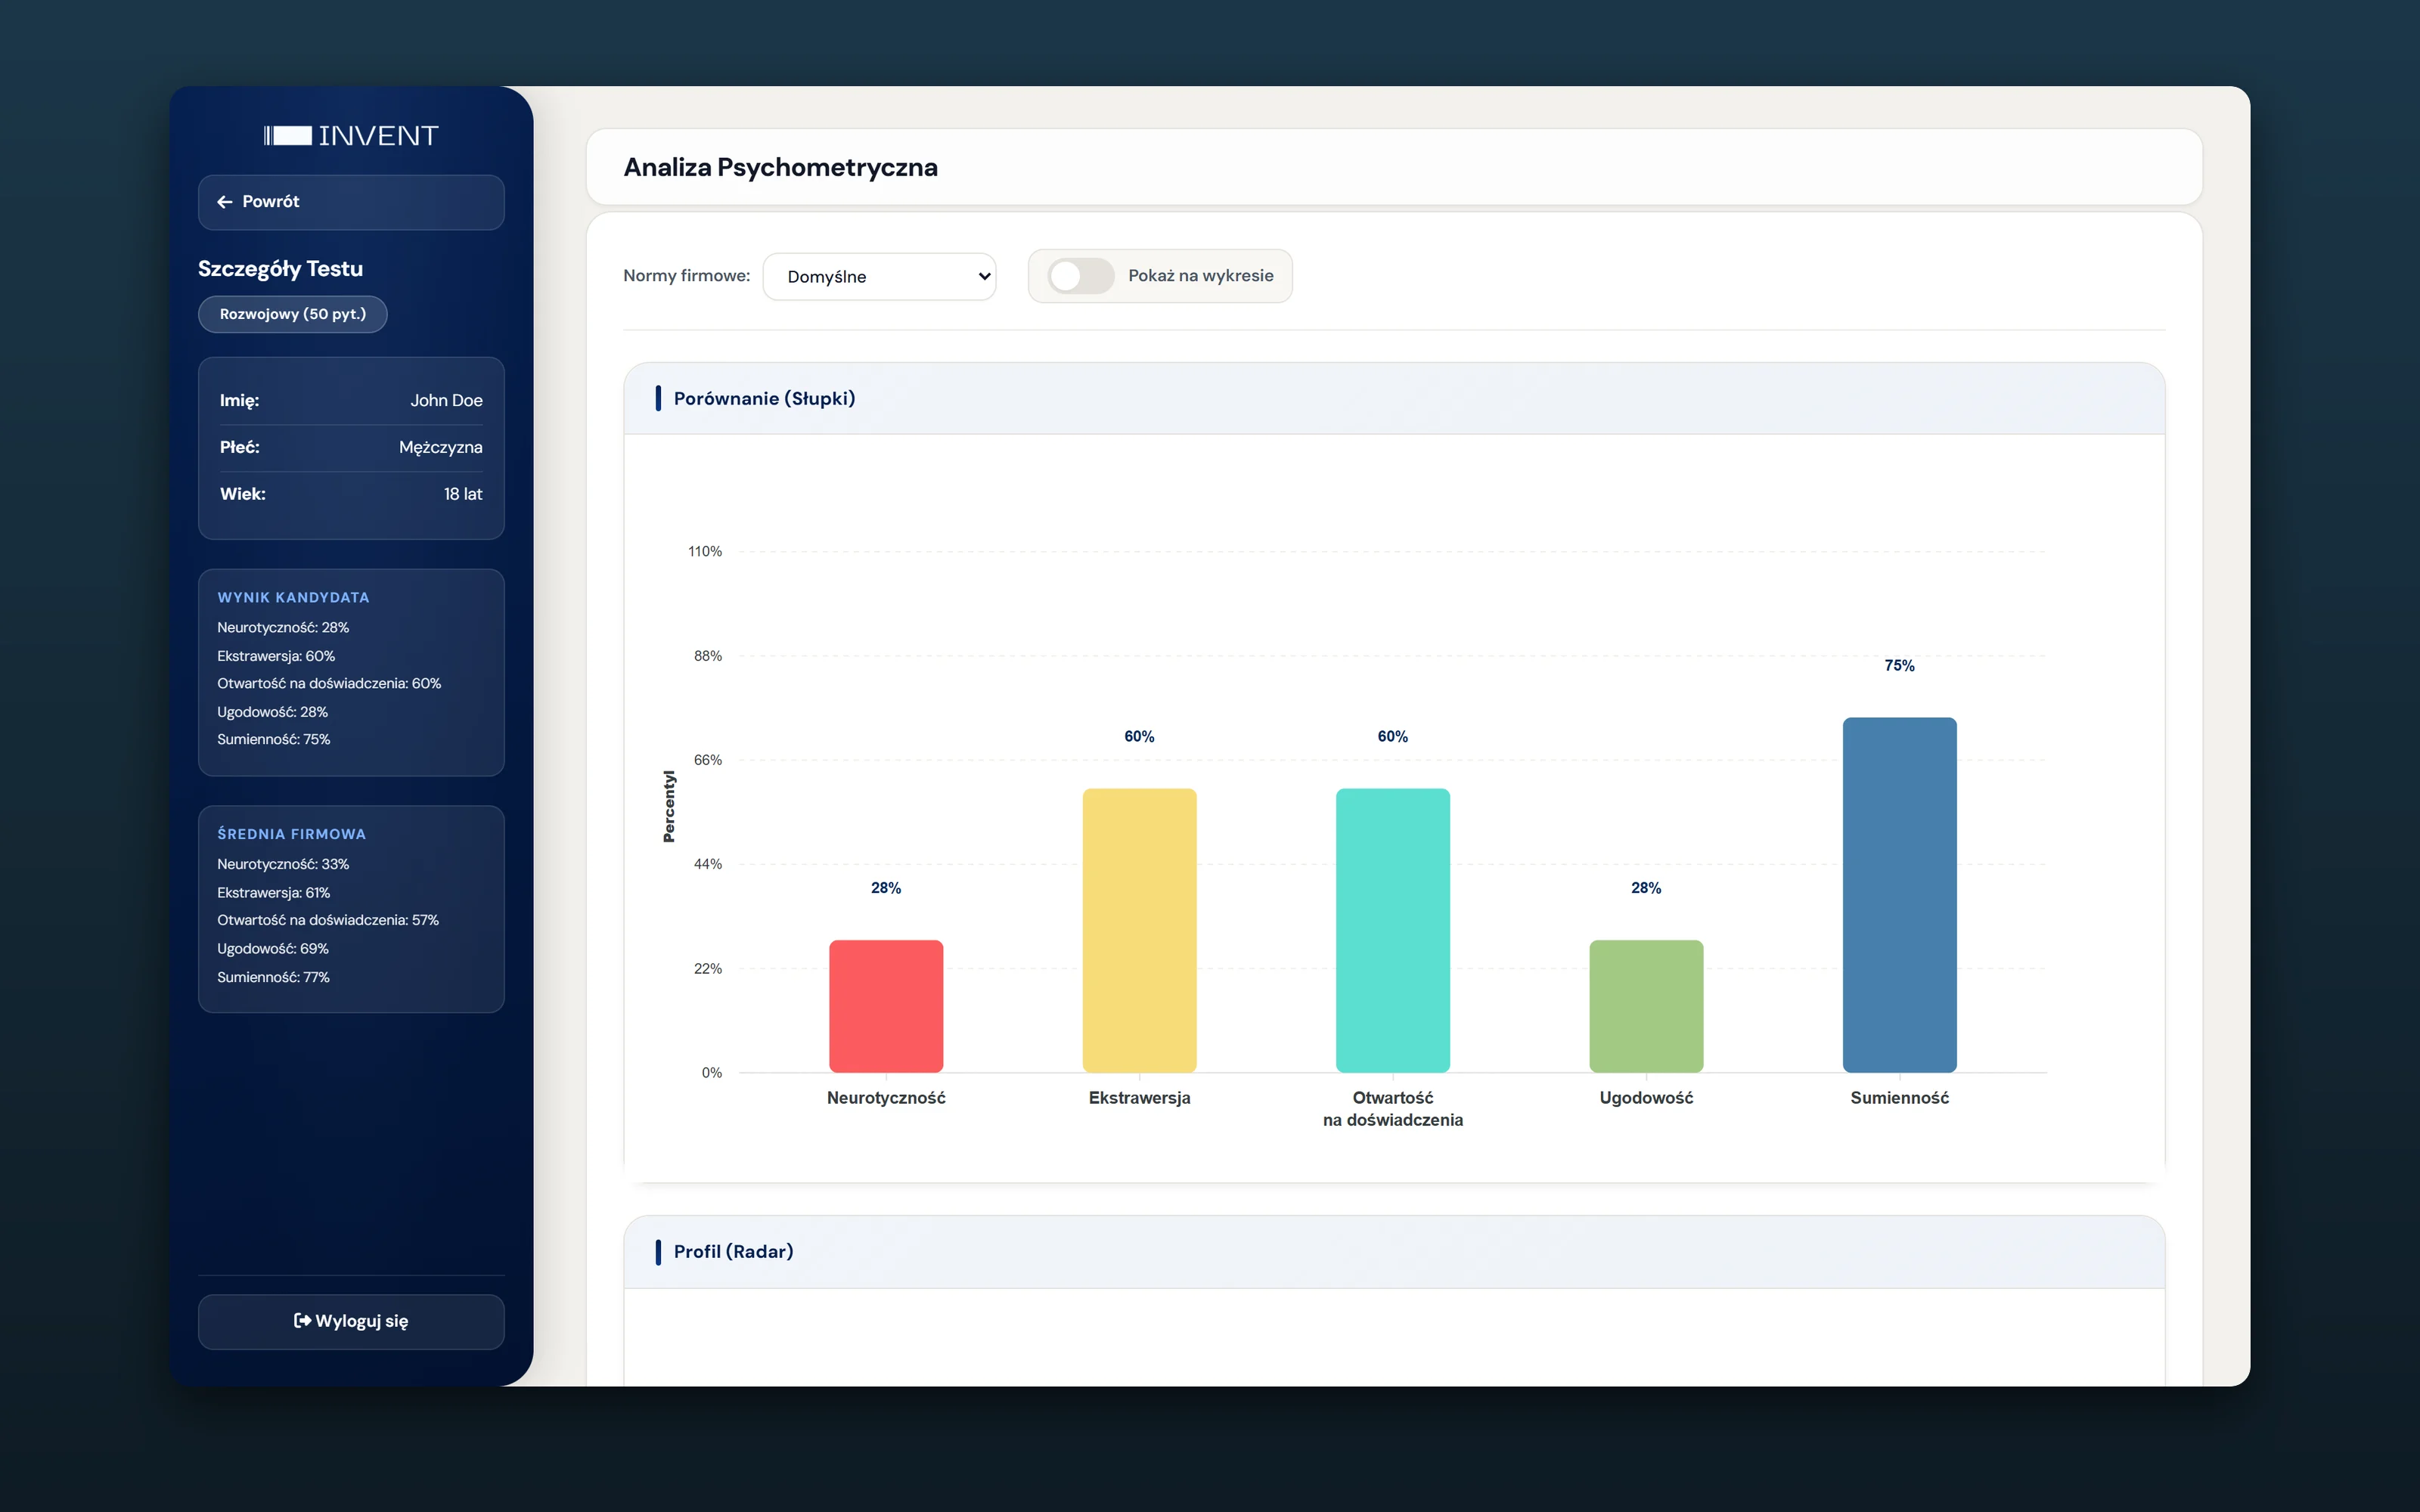Click the 110% y-axis tick label
The width and height of the screenshot is (2420, 1512).
(x=705, y=551)
